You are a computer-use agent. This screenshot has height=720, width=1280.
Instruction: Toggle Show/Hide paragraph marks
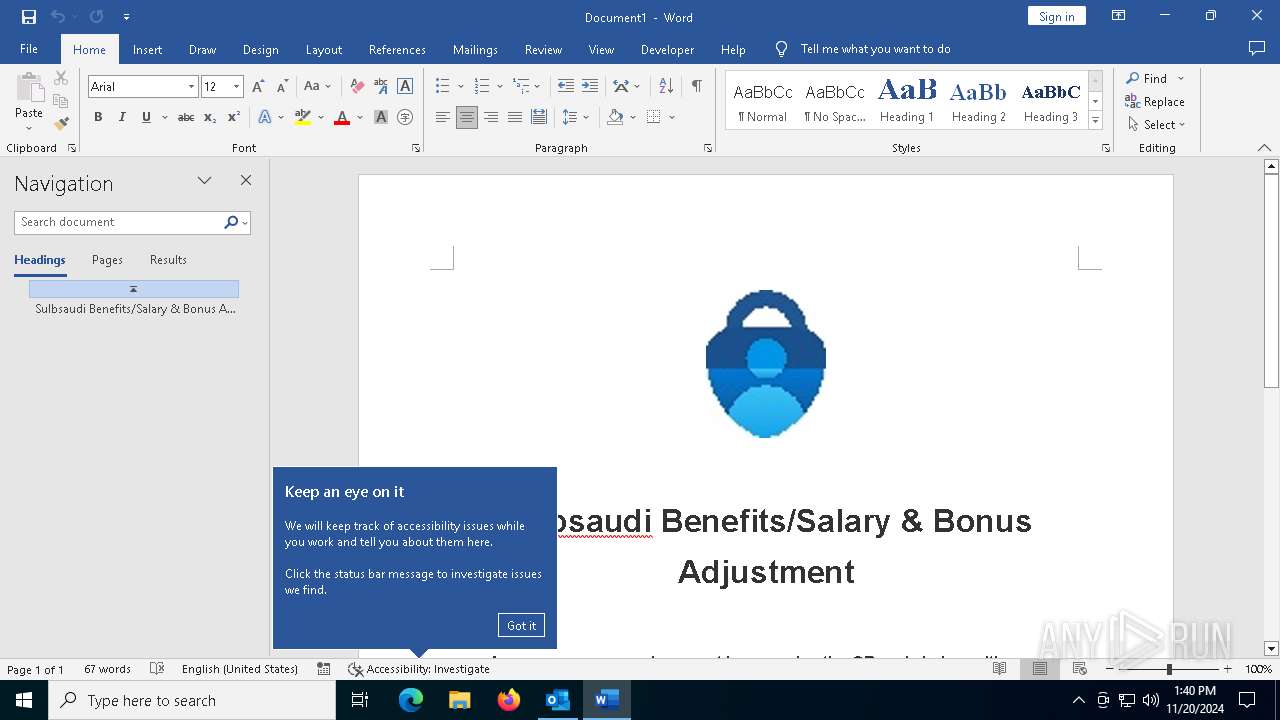pyautogui.click(x=696, y=86)
